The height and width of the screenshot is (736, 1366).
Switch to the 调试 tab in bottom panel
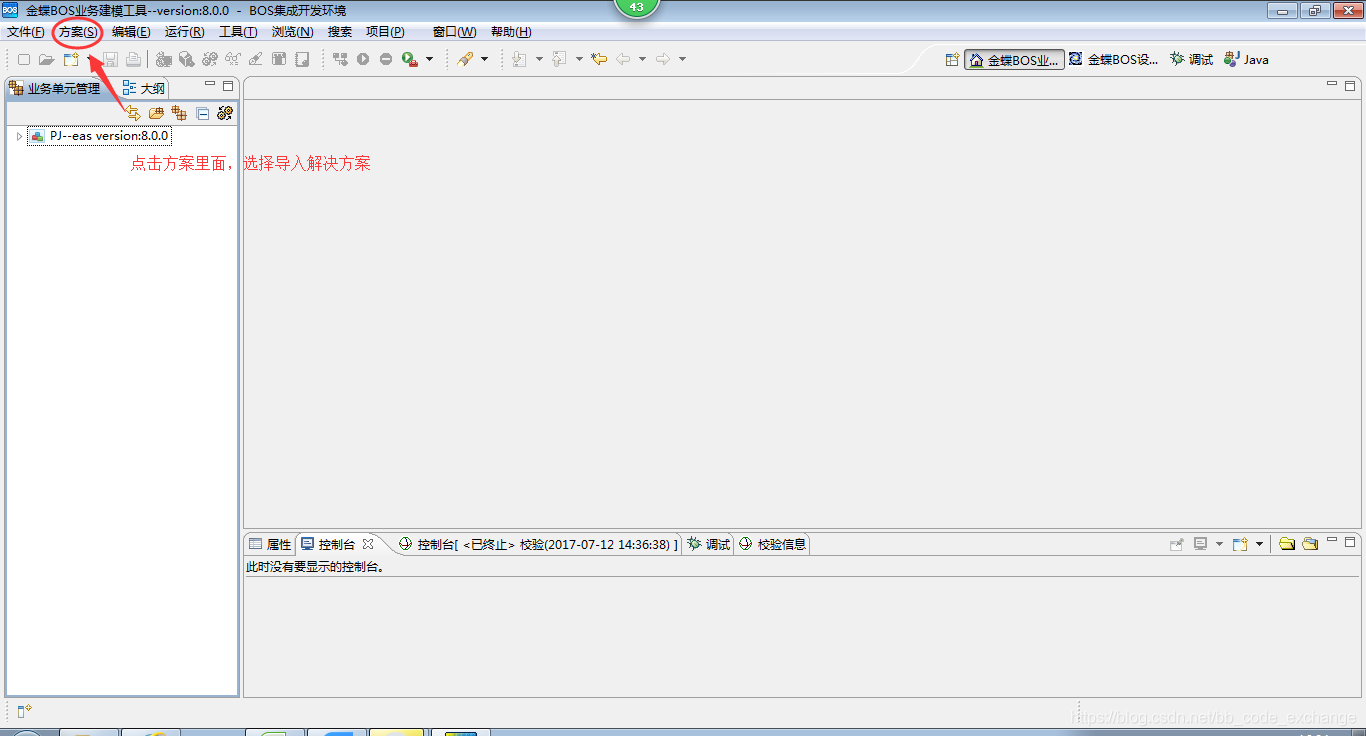tap(708, 544)
